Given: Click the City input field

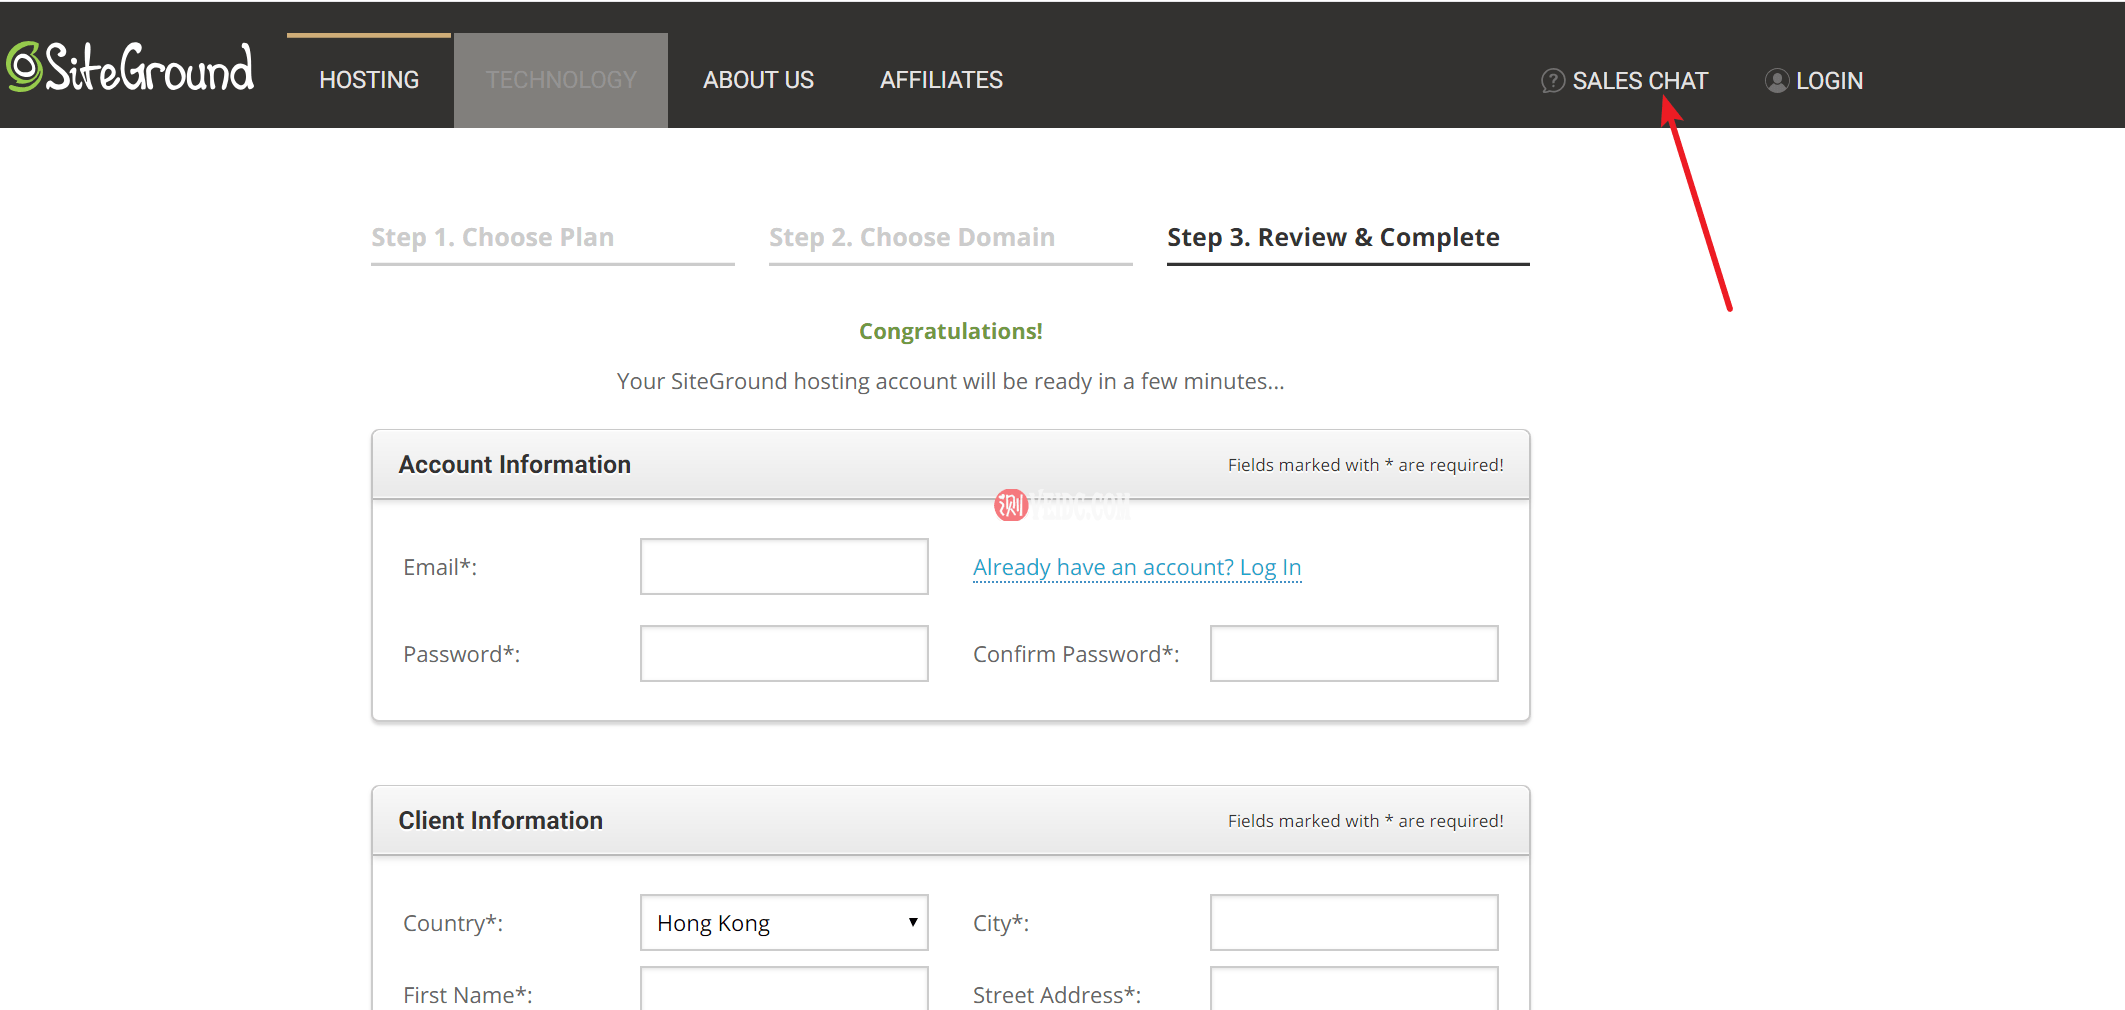Looking at the screenshot, I should (x=1353, y=923).
